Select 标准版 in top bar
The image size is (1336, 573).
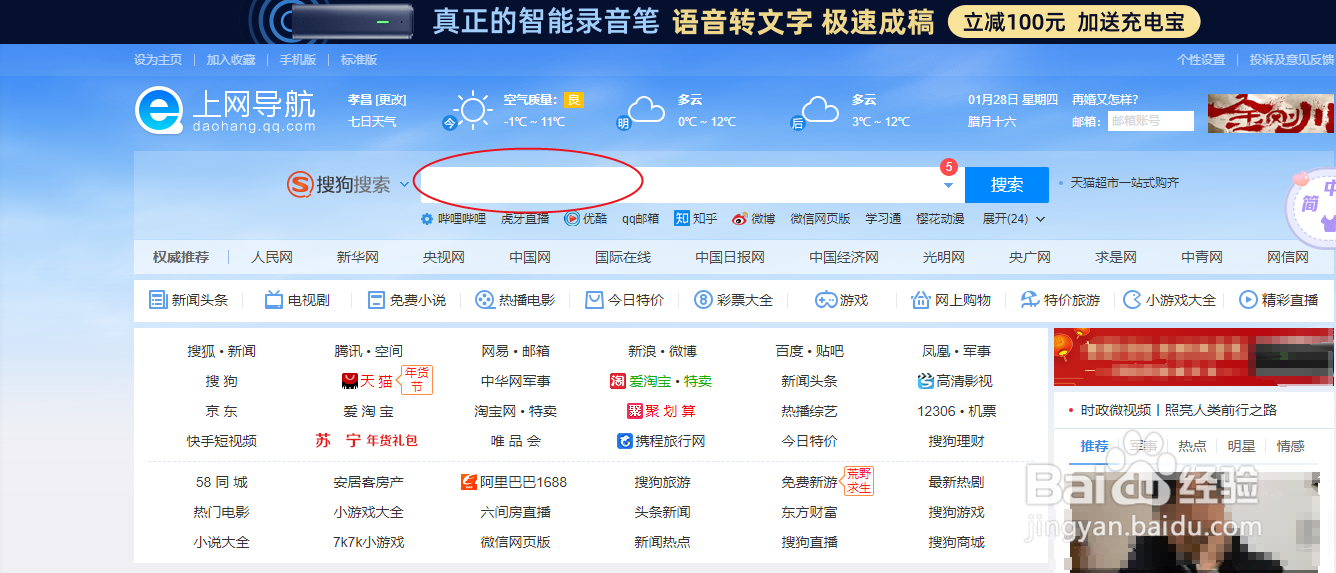pos(359,60)
